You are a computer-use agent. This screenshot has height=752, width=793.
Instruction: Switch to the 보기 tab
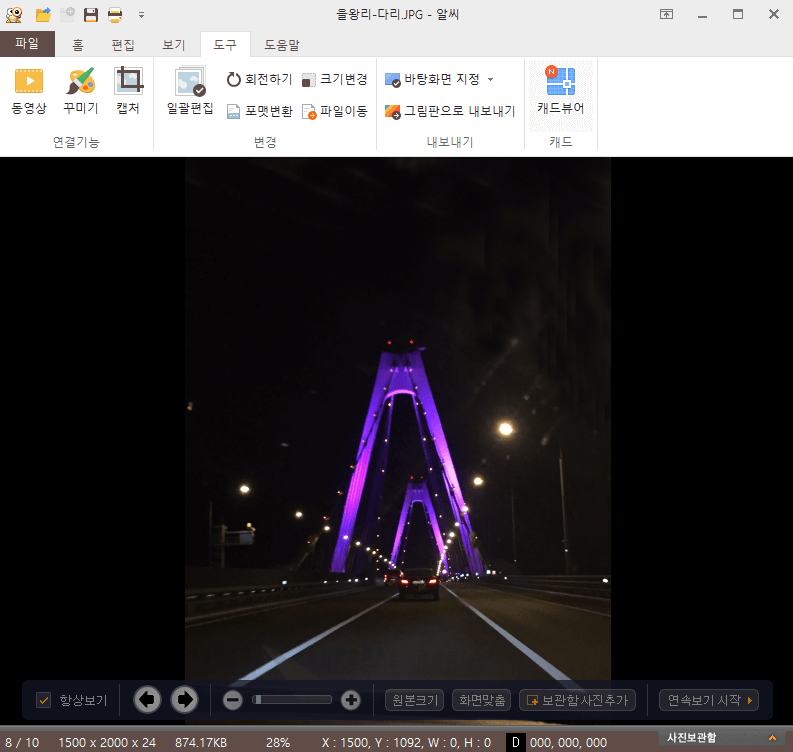173,45
